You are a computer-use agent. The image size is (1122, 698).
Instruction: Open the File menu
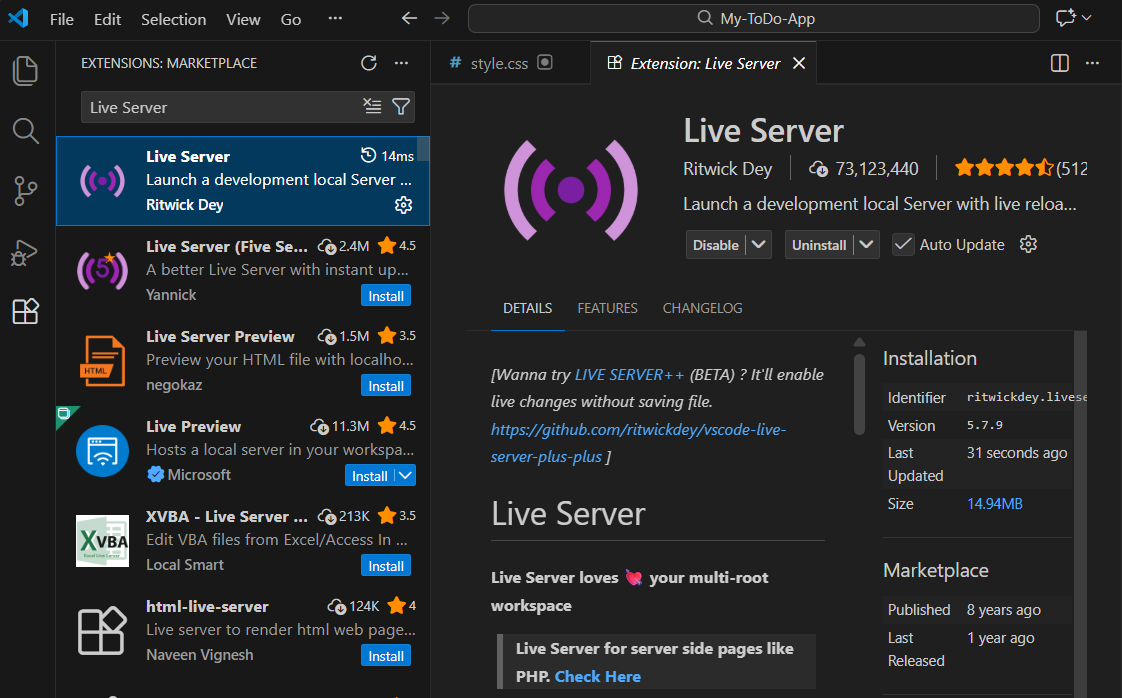pos(62,18)
